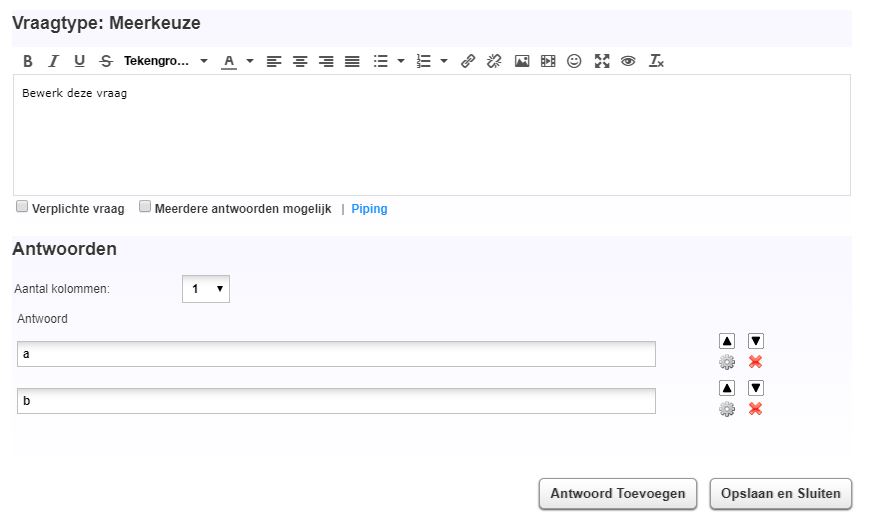Image resolution: width=872 pixels, height=525 pixels.
Task: Click the strikethrough icon
Action: (106, 61)
